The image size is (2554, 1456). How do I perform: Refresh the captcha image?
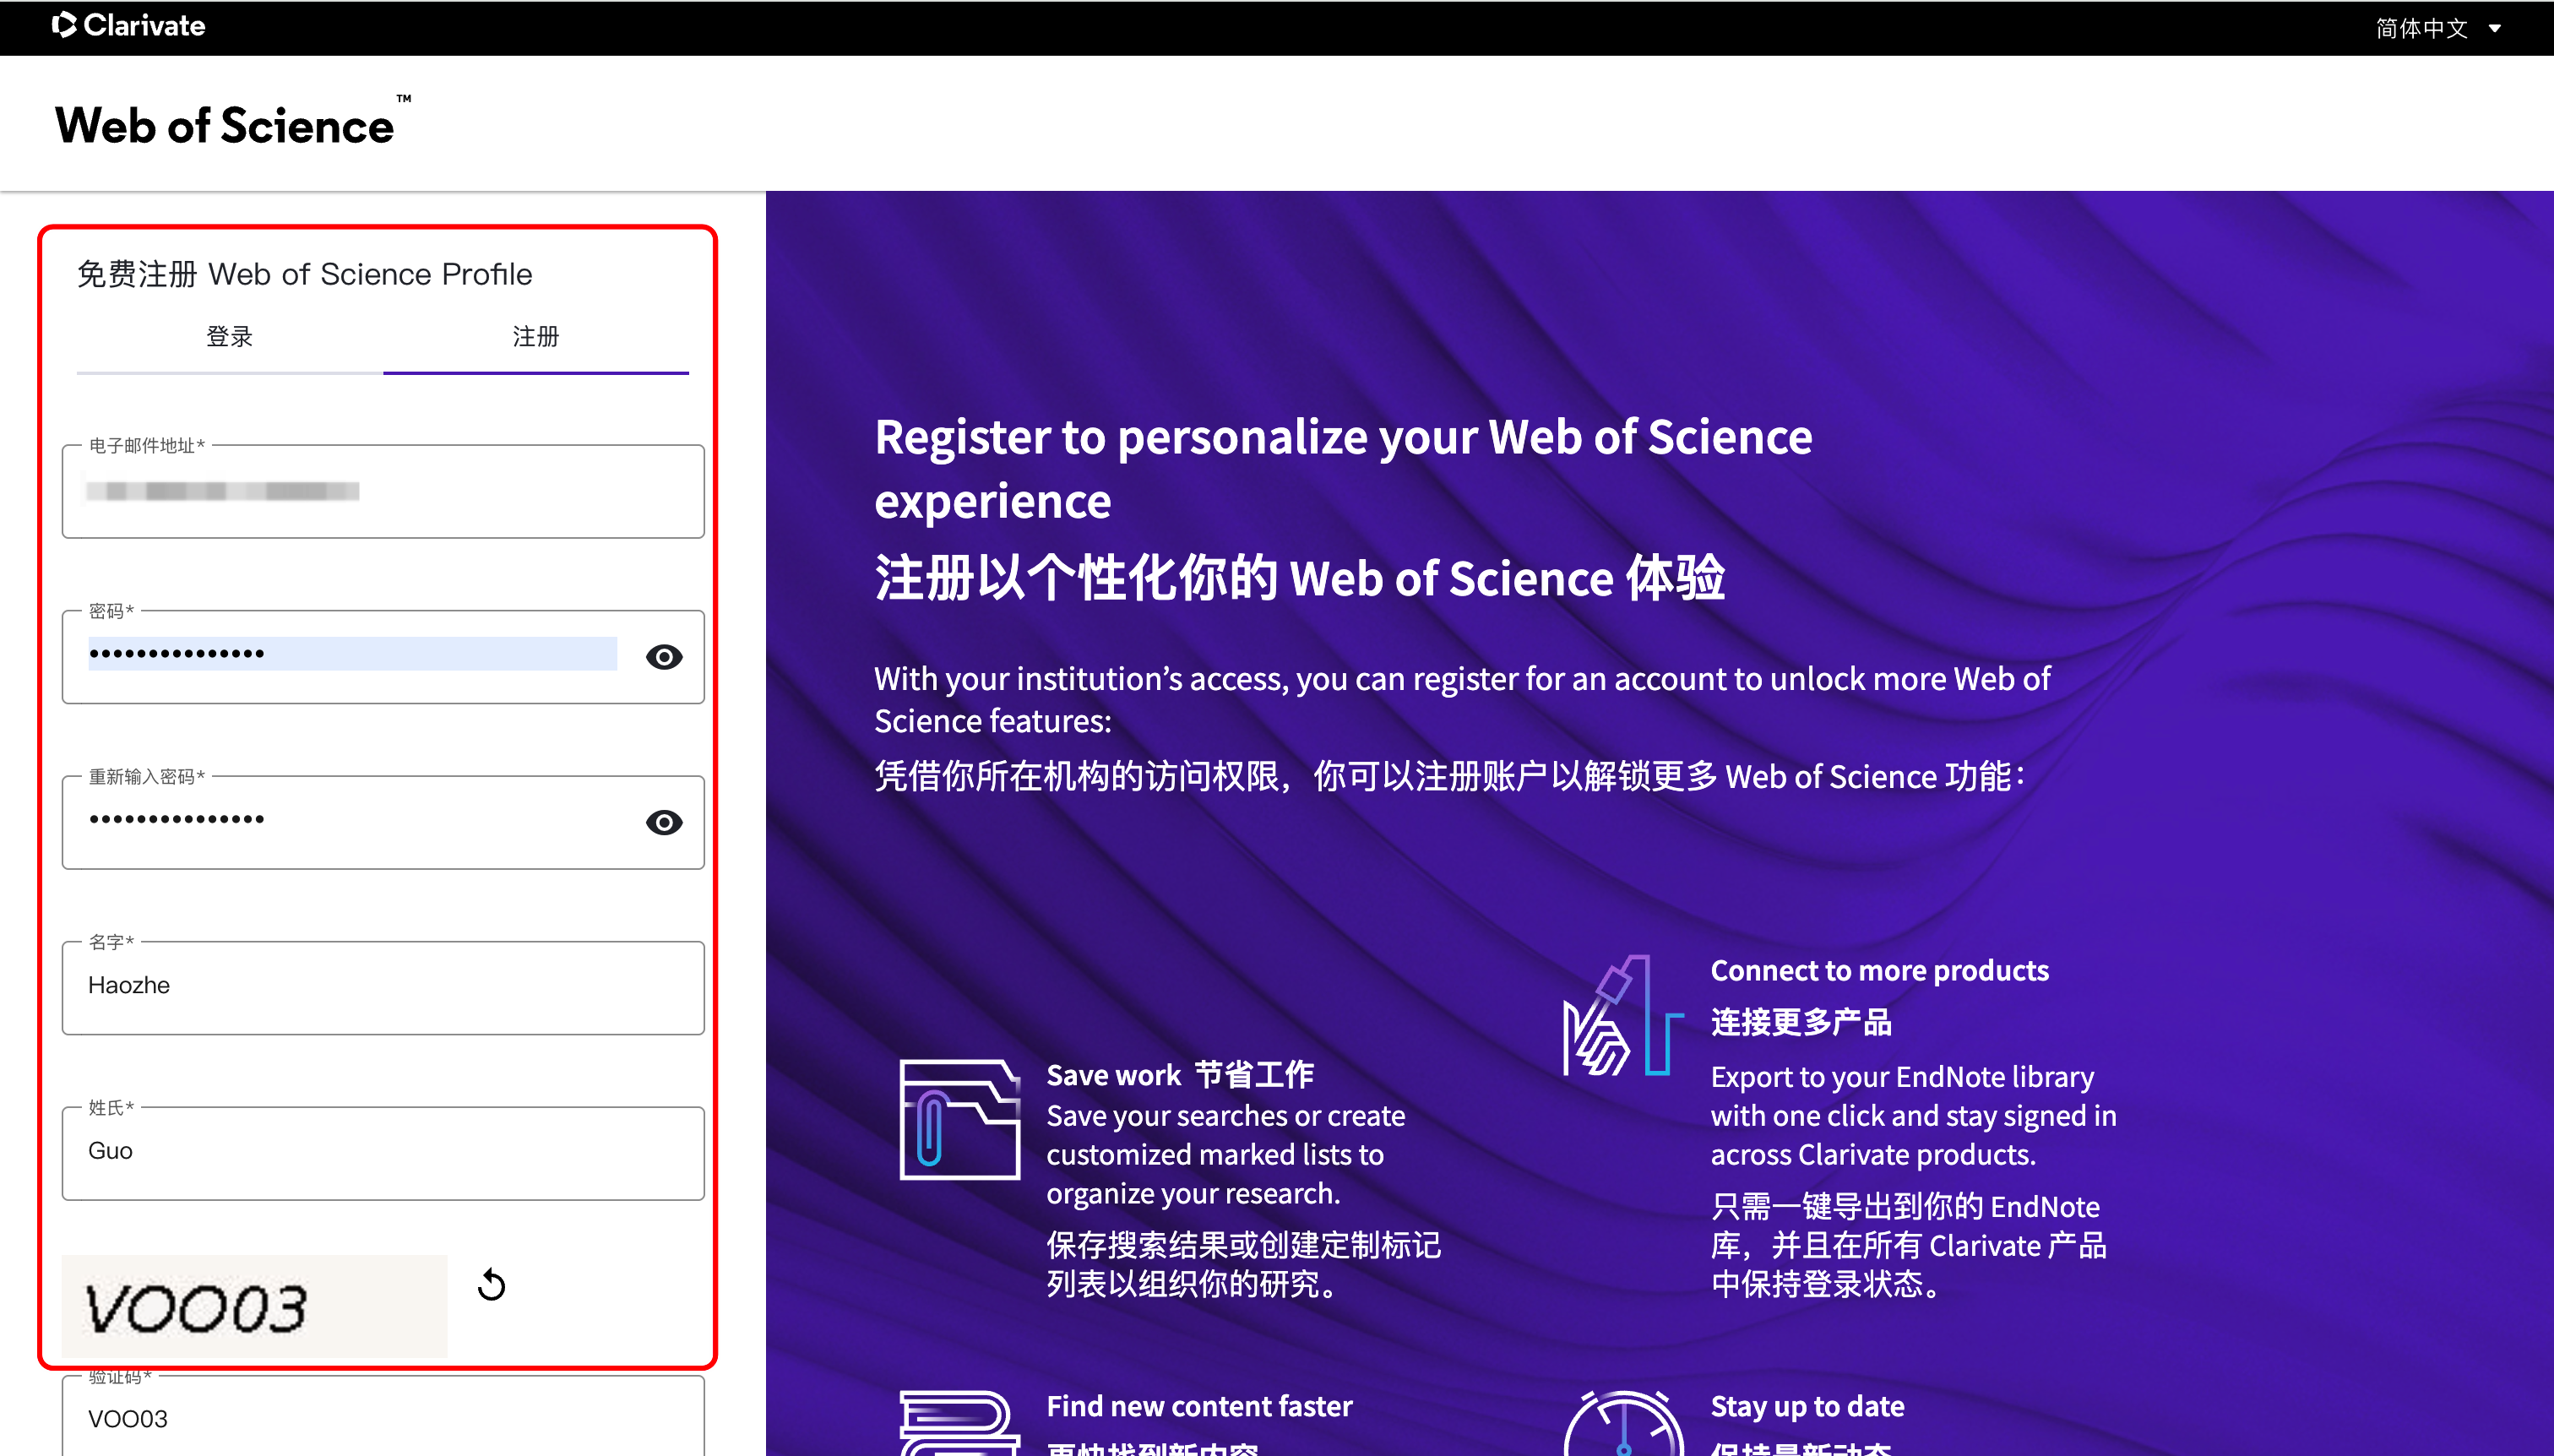pos(491,1284)
